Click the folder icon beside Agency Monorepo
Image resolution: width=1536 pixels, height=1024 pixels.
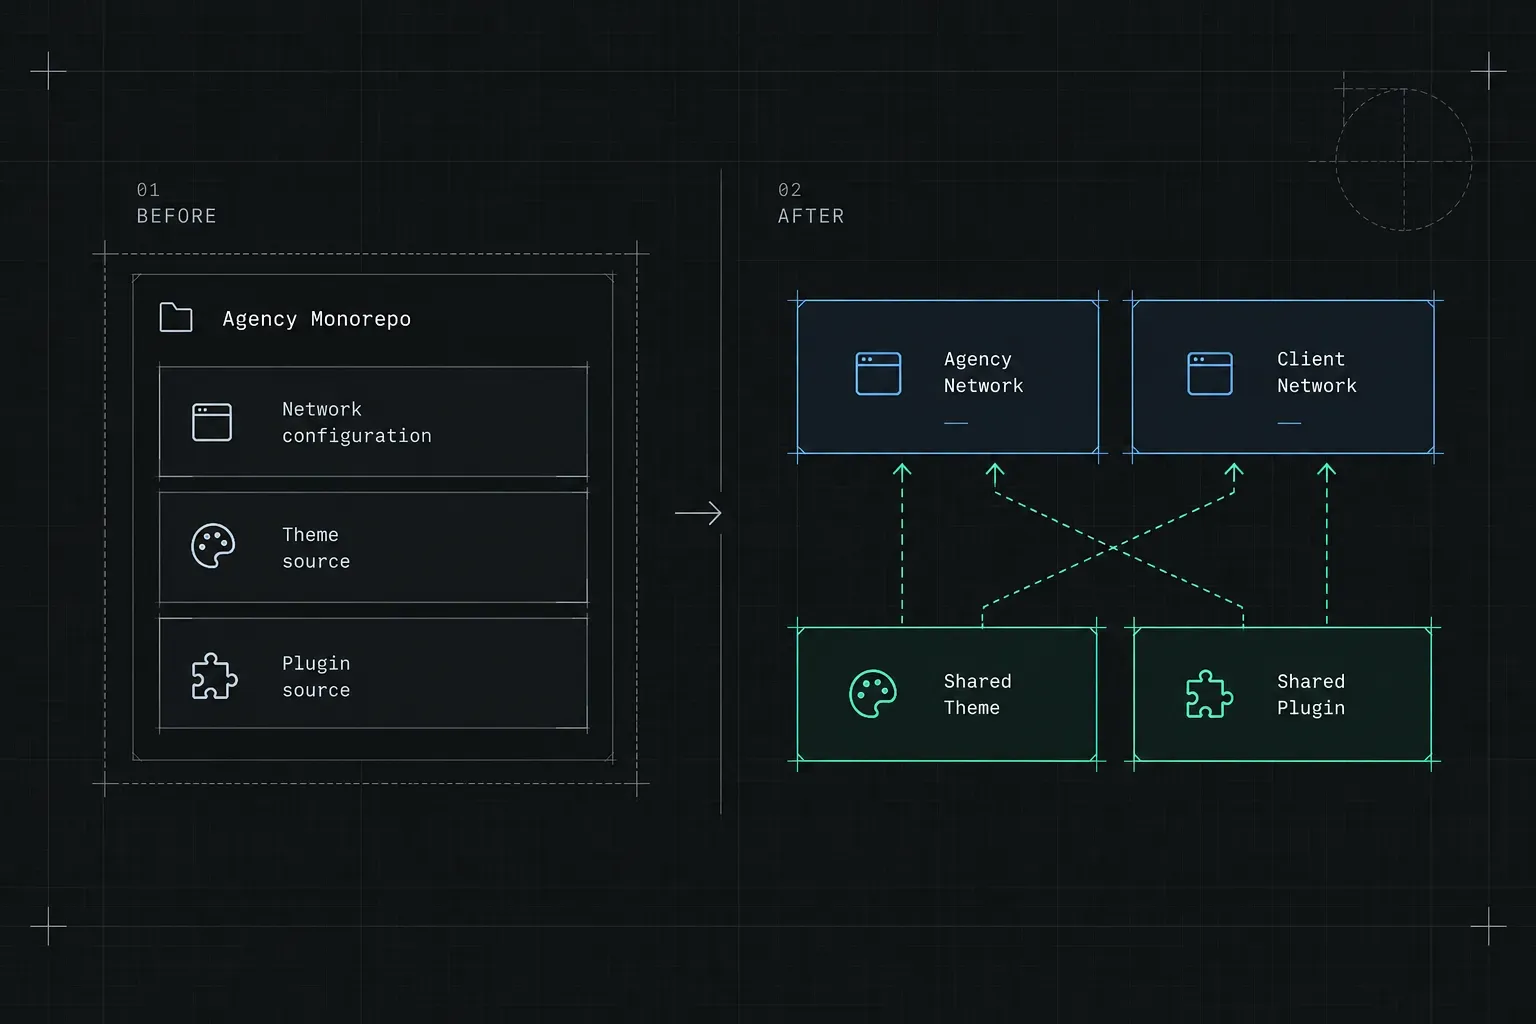click(176, 317)
